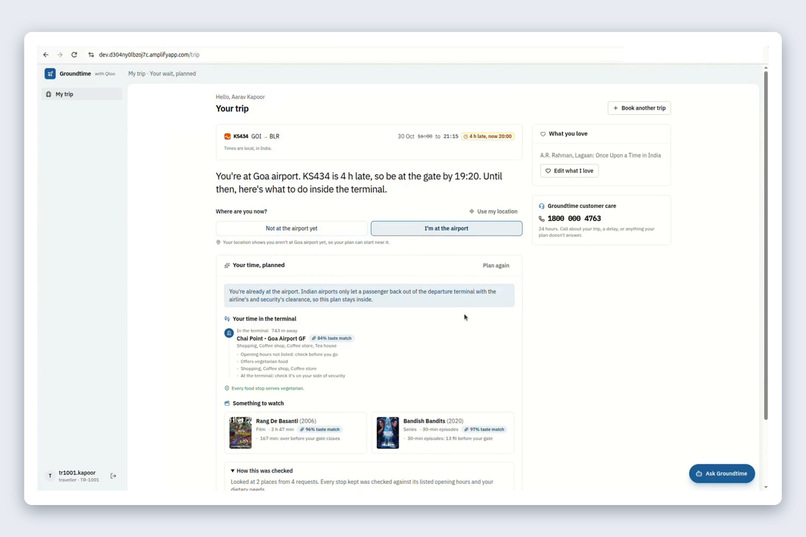Reload the page with the refresh icon
This screenshot has width=806, height=537.
tap(74, 54)
